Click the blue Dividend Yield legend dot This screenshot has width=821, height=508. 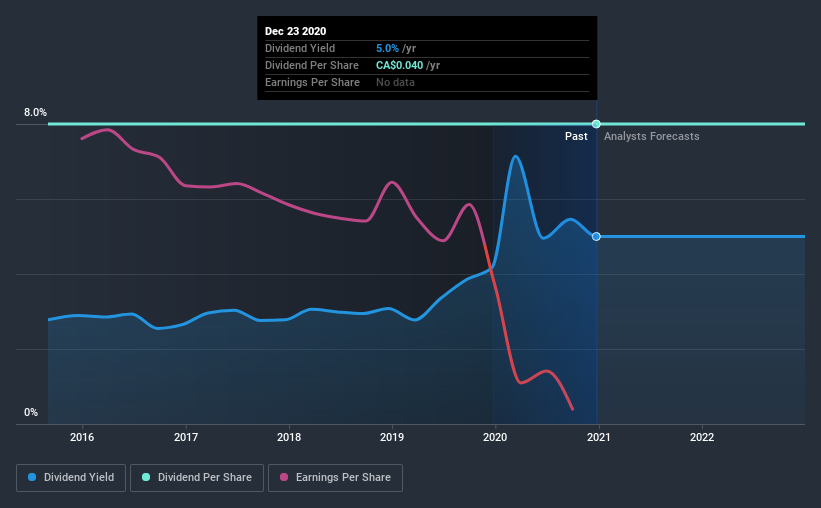click(x=32, y=477)
